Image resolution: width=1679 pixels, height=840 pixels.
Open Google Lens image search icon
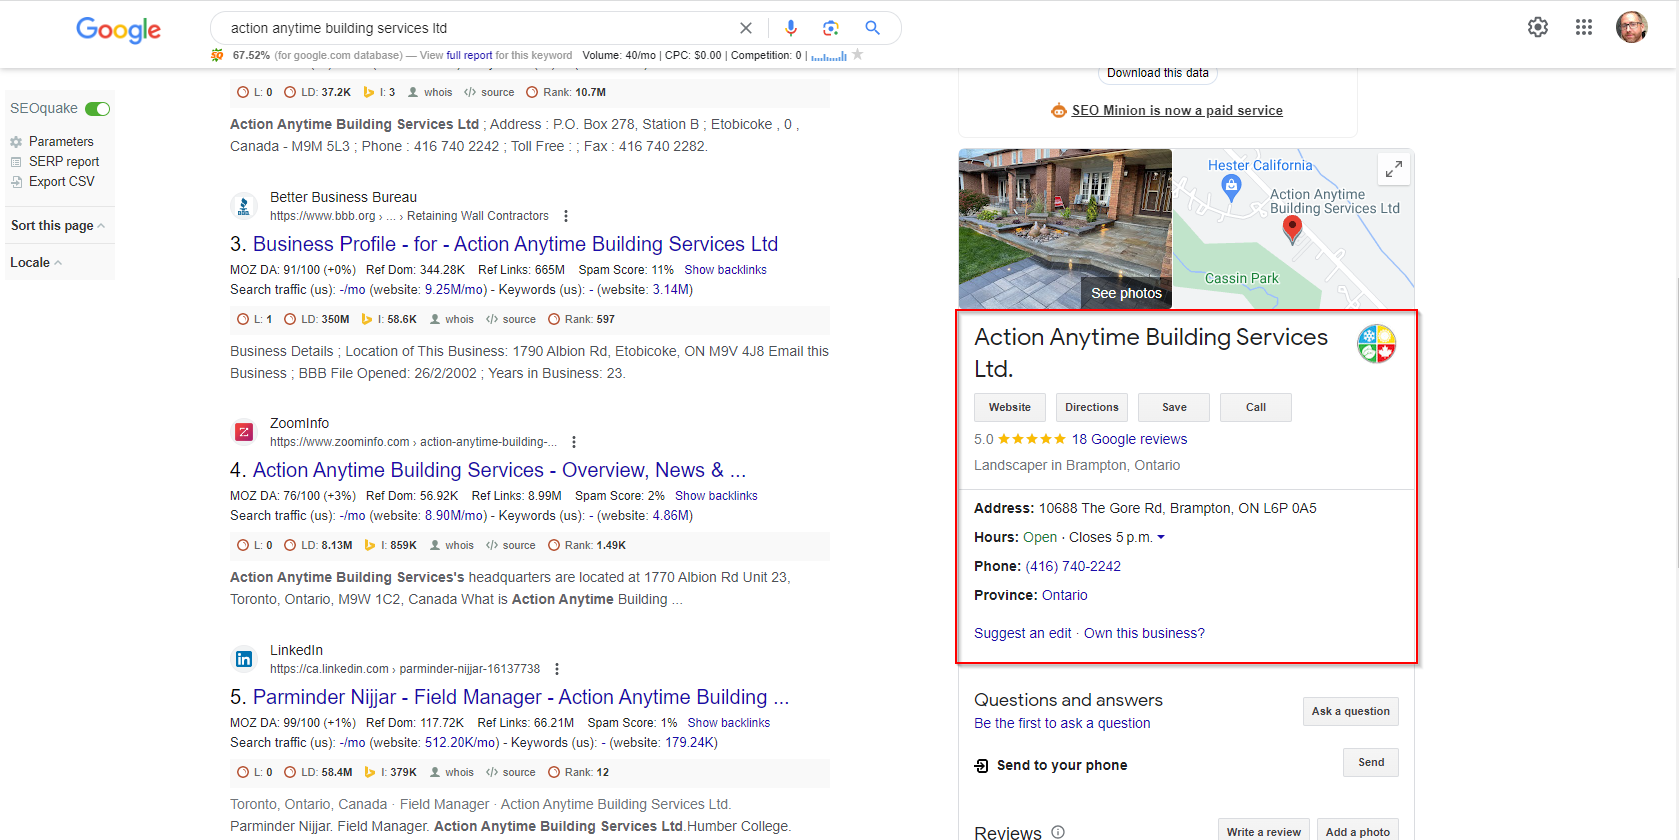pyautogui.click(x=831, y=28)
